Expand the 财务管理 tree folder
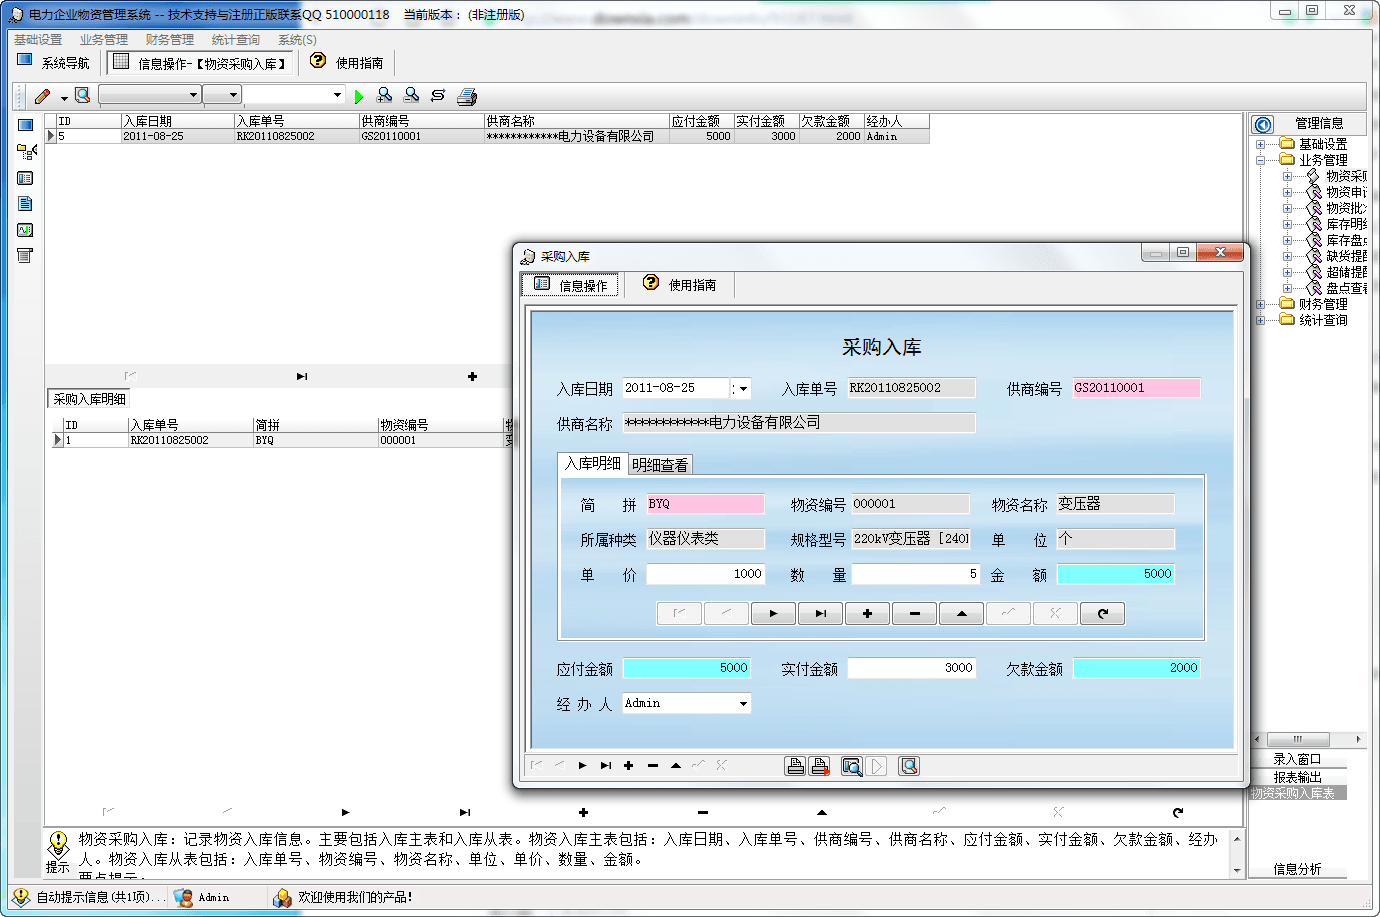 (x=1261, y=304)
